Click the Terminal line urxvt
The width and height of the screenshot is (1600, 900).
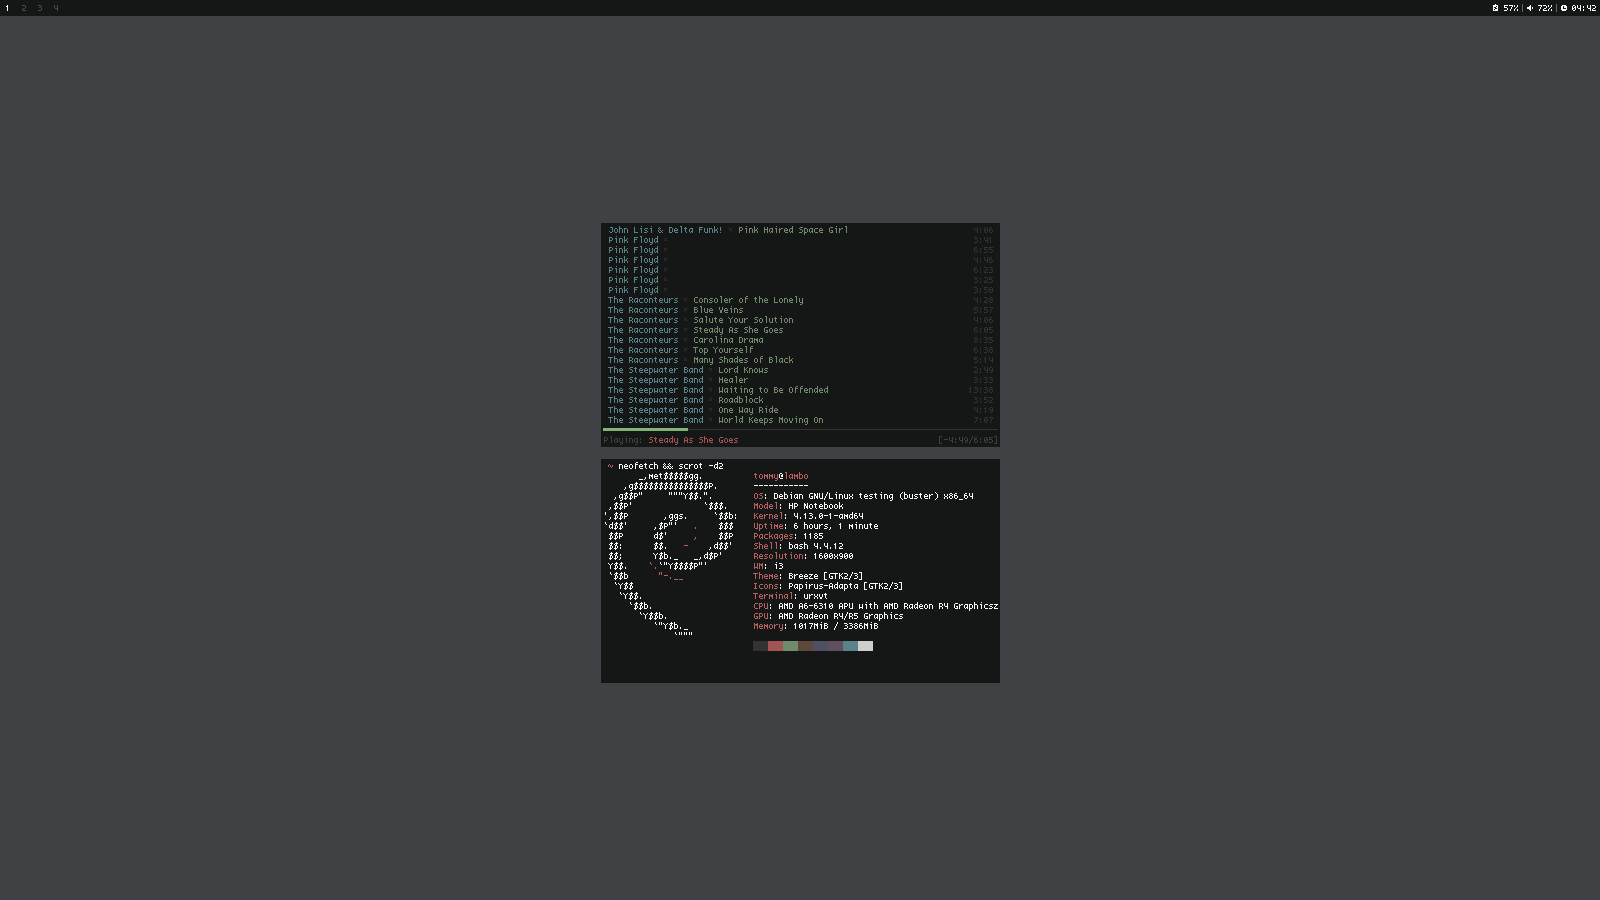(791, 596)
